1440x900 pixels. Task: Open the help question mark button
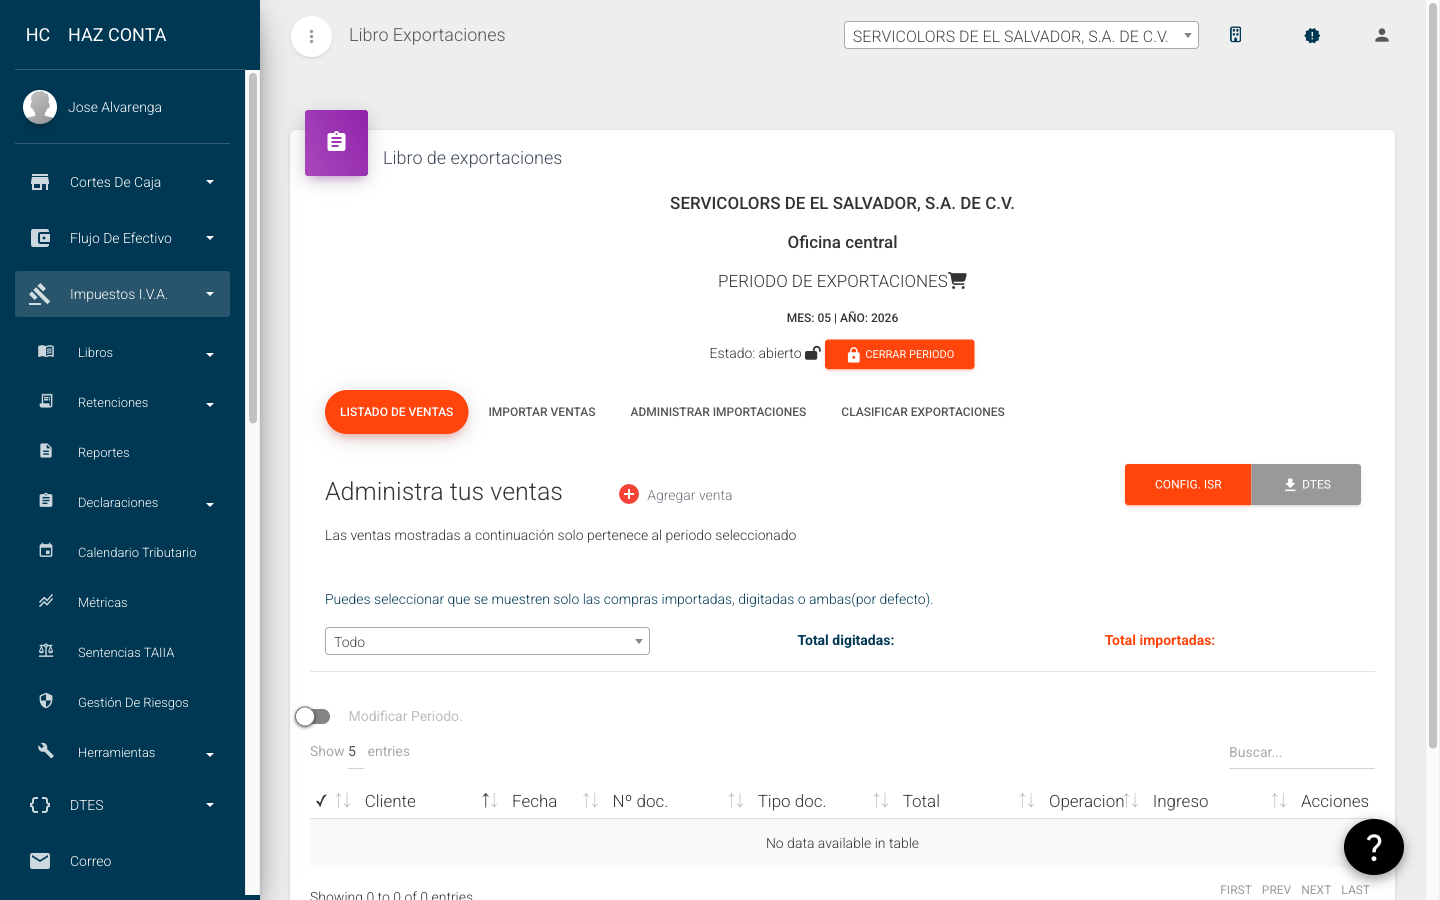pos(1374,847)
